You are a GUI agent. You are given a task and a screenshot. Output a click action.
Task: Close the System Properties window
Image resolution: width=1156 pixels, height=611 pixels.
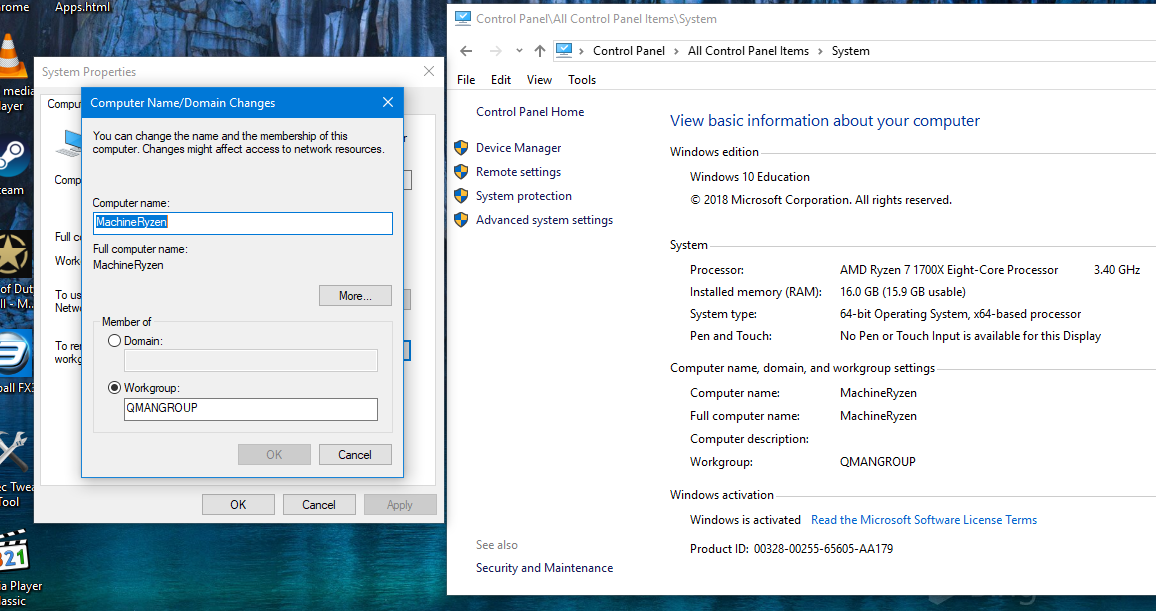point(429,71)
